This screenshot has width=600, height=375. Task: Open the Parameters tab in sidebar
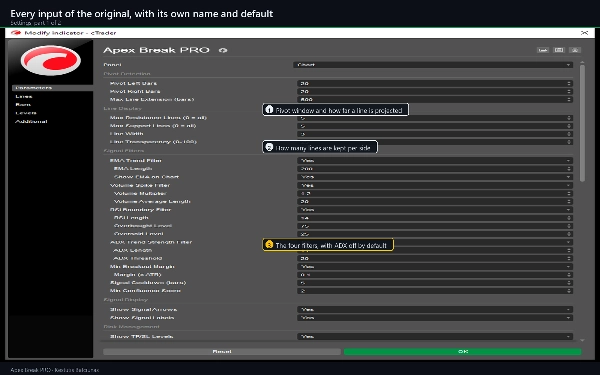(x=52, y=88)
